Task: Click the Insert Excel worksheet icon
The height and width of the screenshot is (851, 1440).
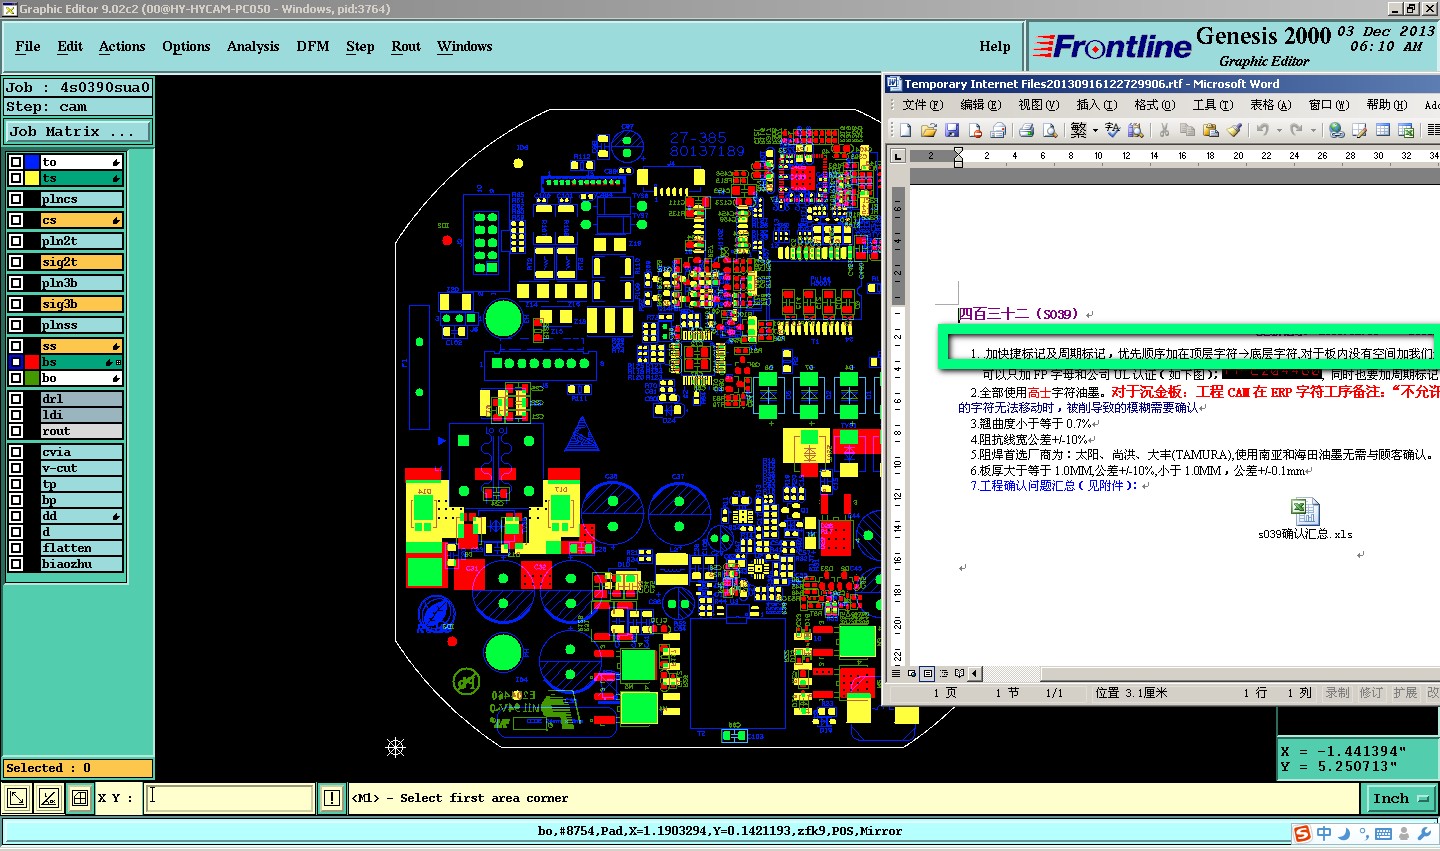Action: click(x=1406, y=130)
